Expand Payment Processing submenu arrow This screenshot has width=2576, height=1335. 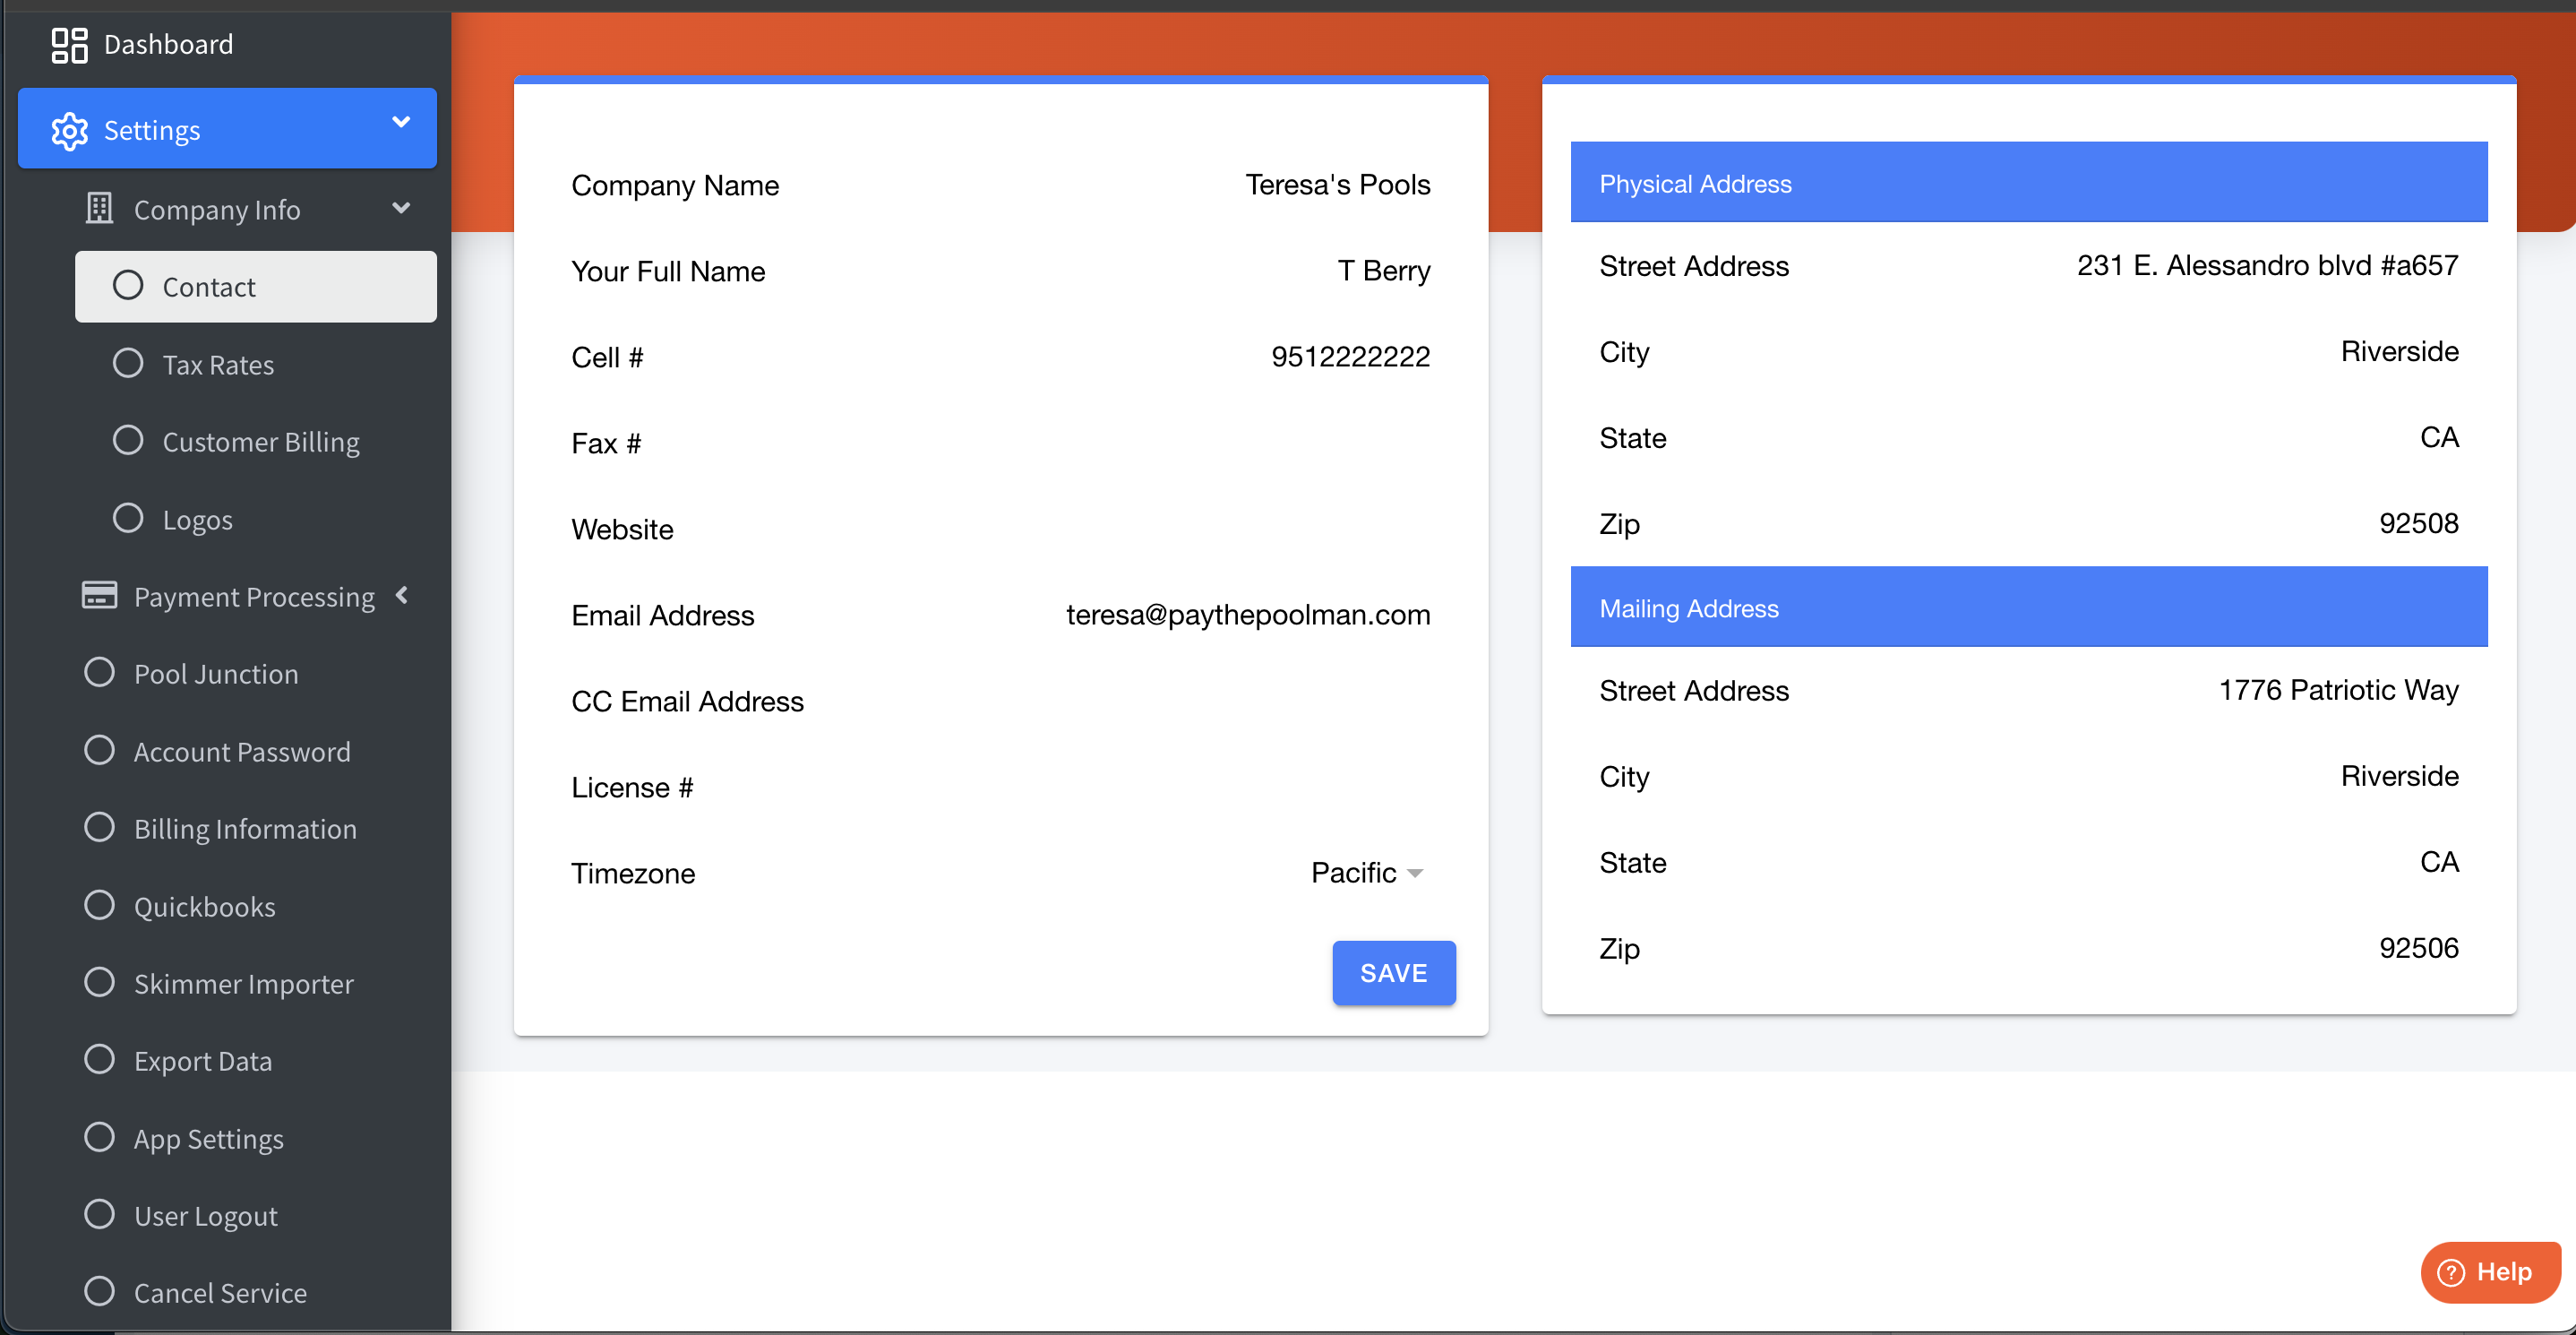(x=402, y=596)
